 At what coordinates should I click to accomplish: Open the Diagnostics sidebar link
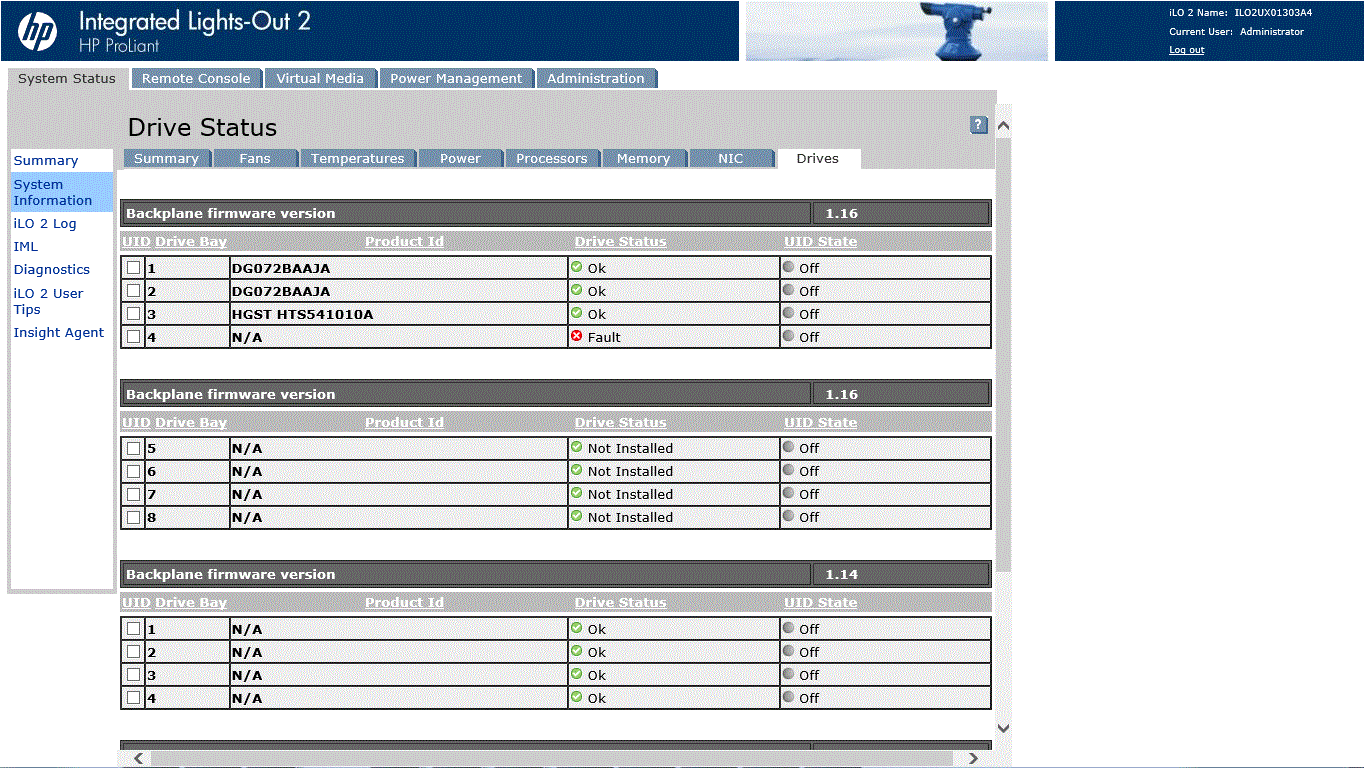coord(52,269)
